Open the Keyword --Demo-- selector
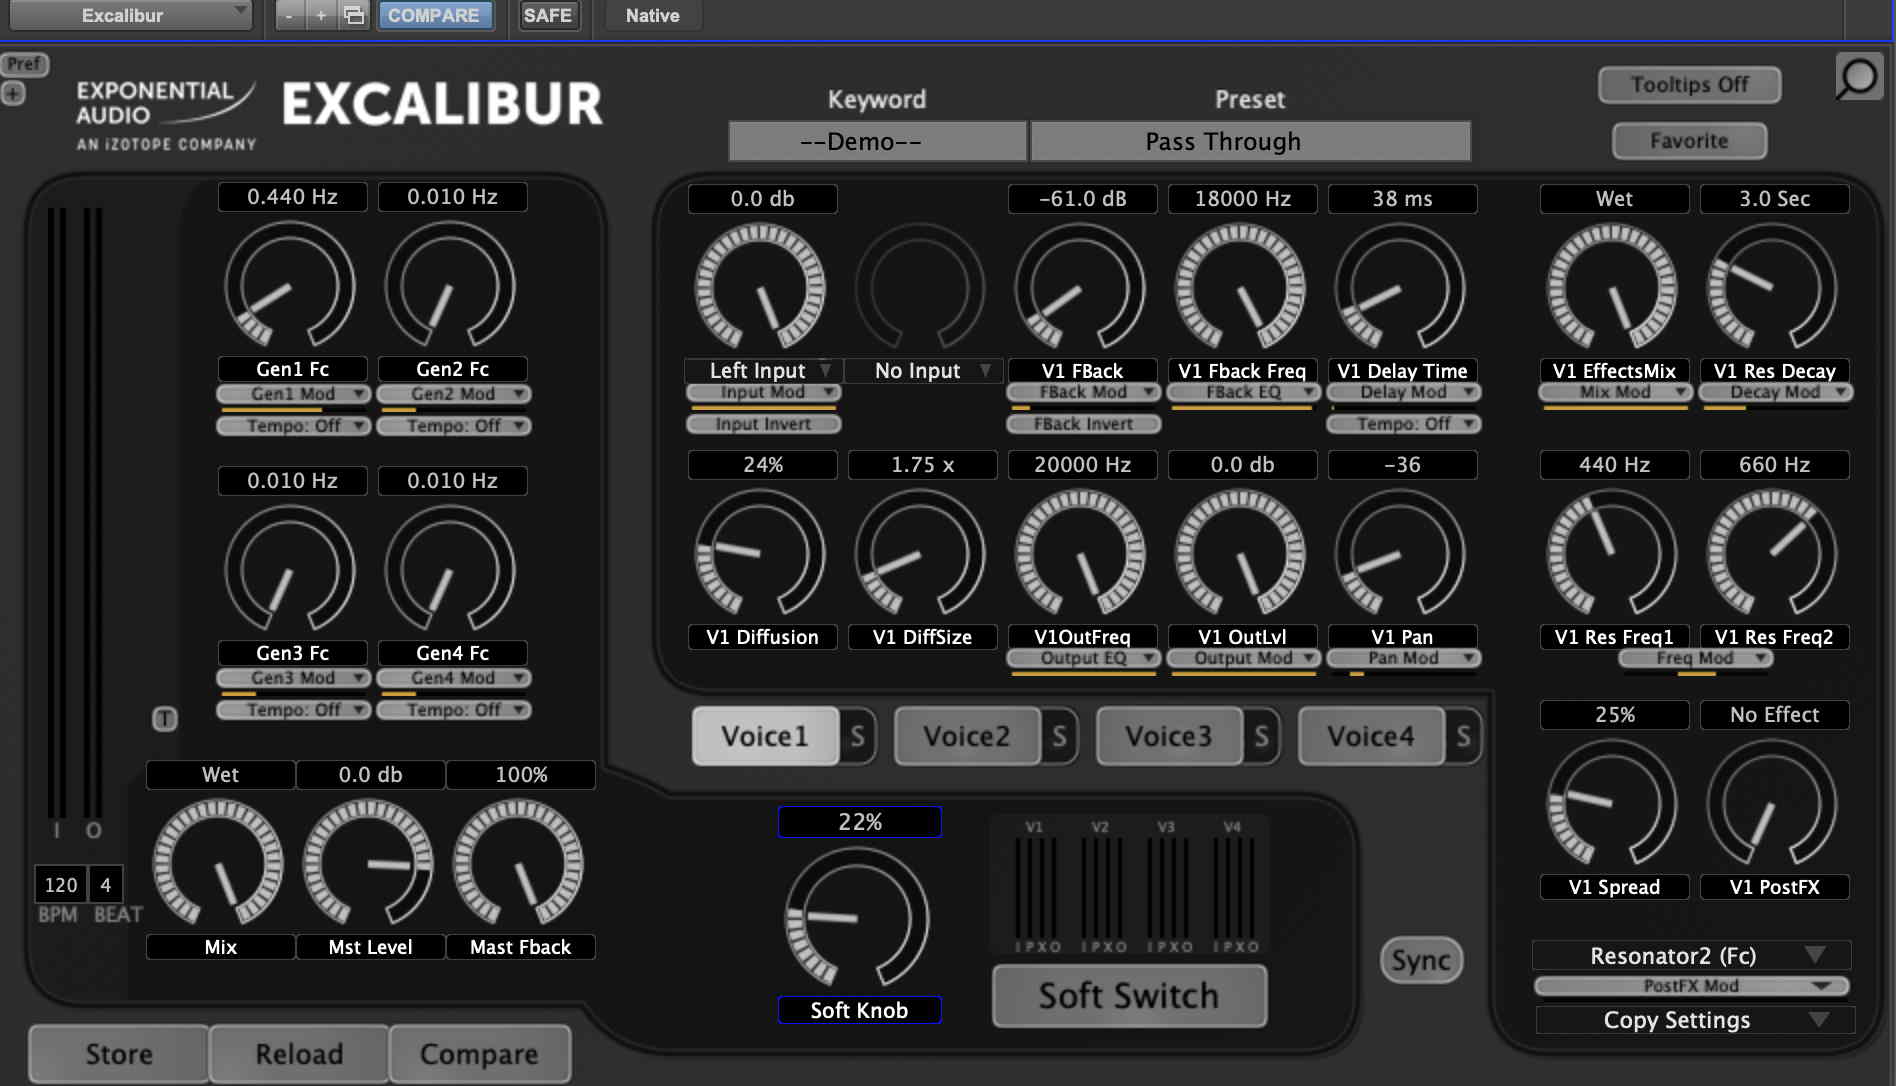Screen dimensions: 1896x1086 [x=877, y=141]
